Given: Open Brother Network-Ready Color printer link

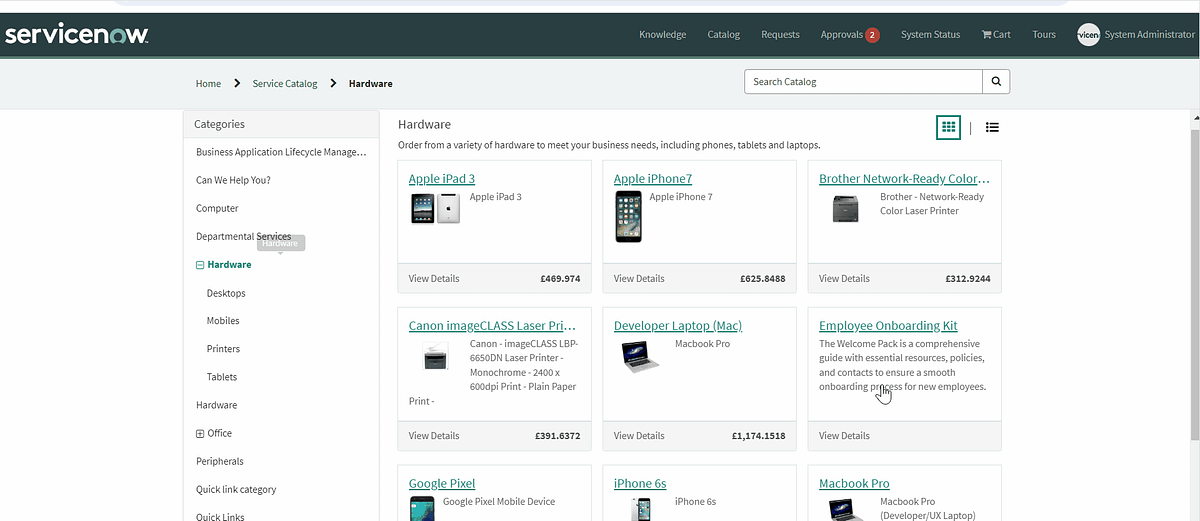Looking at the screenshot, I should tap(905, 179).
